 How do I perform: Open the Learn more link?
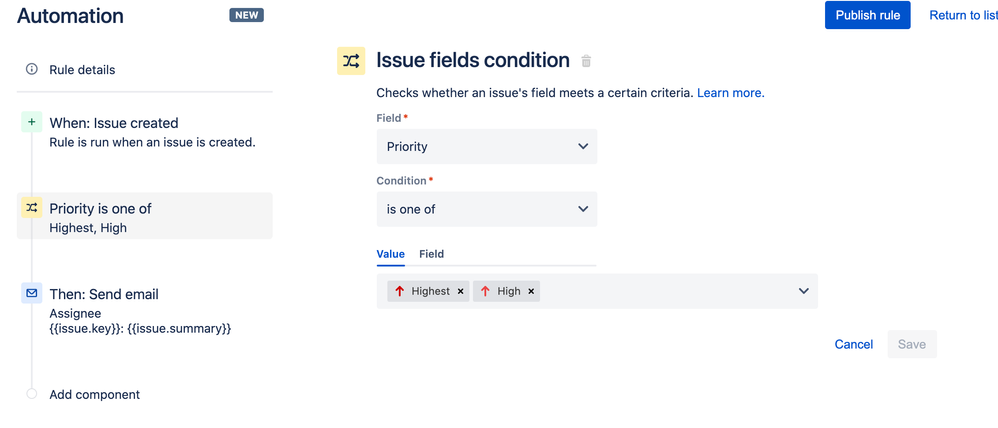(x=730, y=93)
